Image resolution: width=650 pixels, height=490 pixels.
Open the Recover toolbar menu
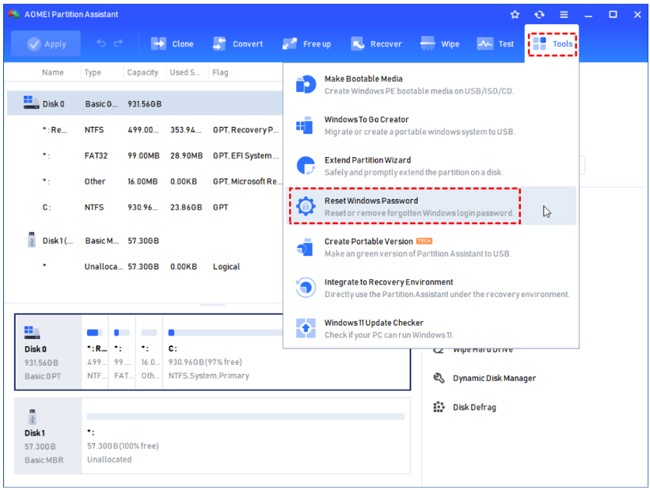376,44
